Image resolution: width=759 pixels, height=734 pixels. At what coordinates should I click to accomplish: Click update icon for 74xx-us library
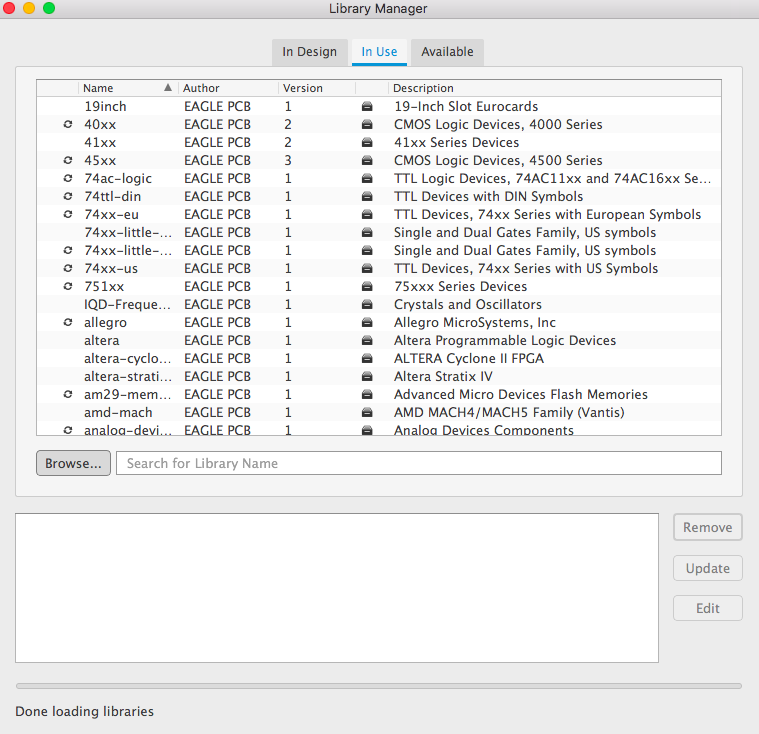click(x=68, y=268)
